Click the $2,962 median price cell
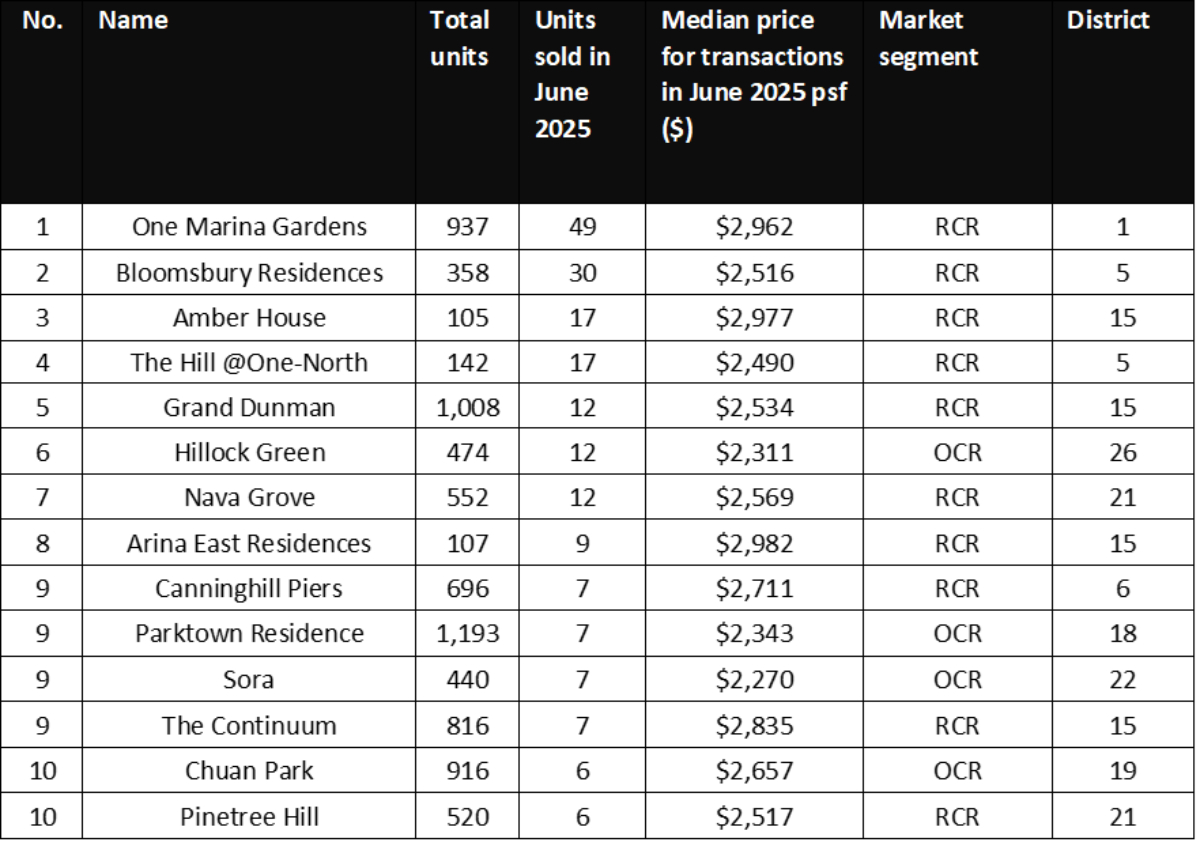 pos(754,227)
